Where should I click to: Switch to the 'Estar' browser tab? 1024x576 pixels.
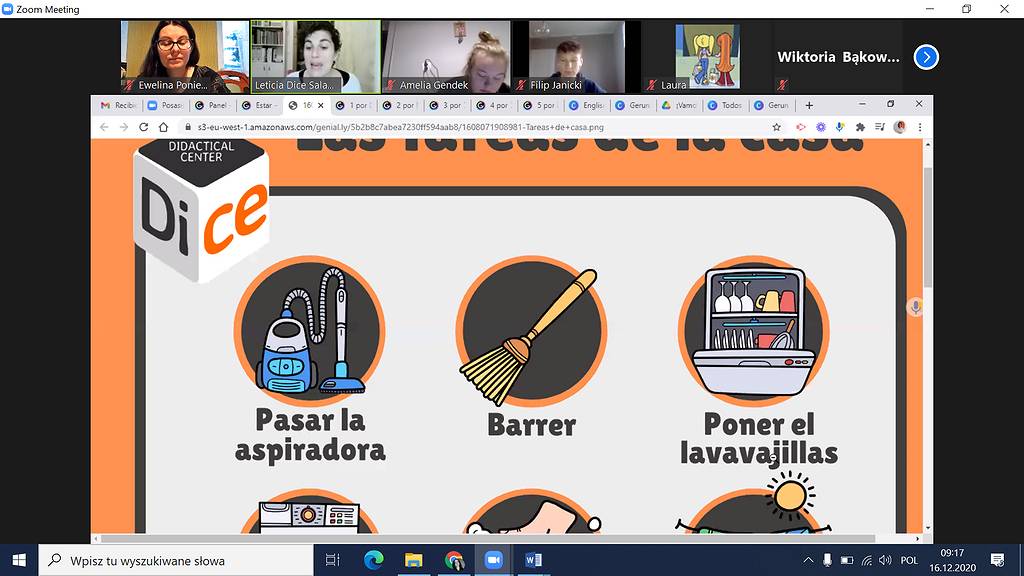[259, 105]
